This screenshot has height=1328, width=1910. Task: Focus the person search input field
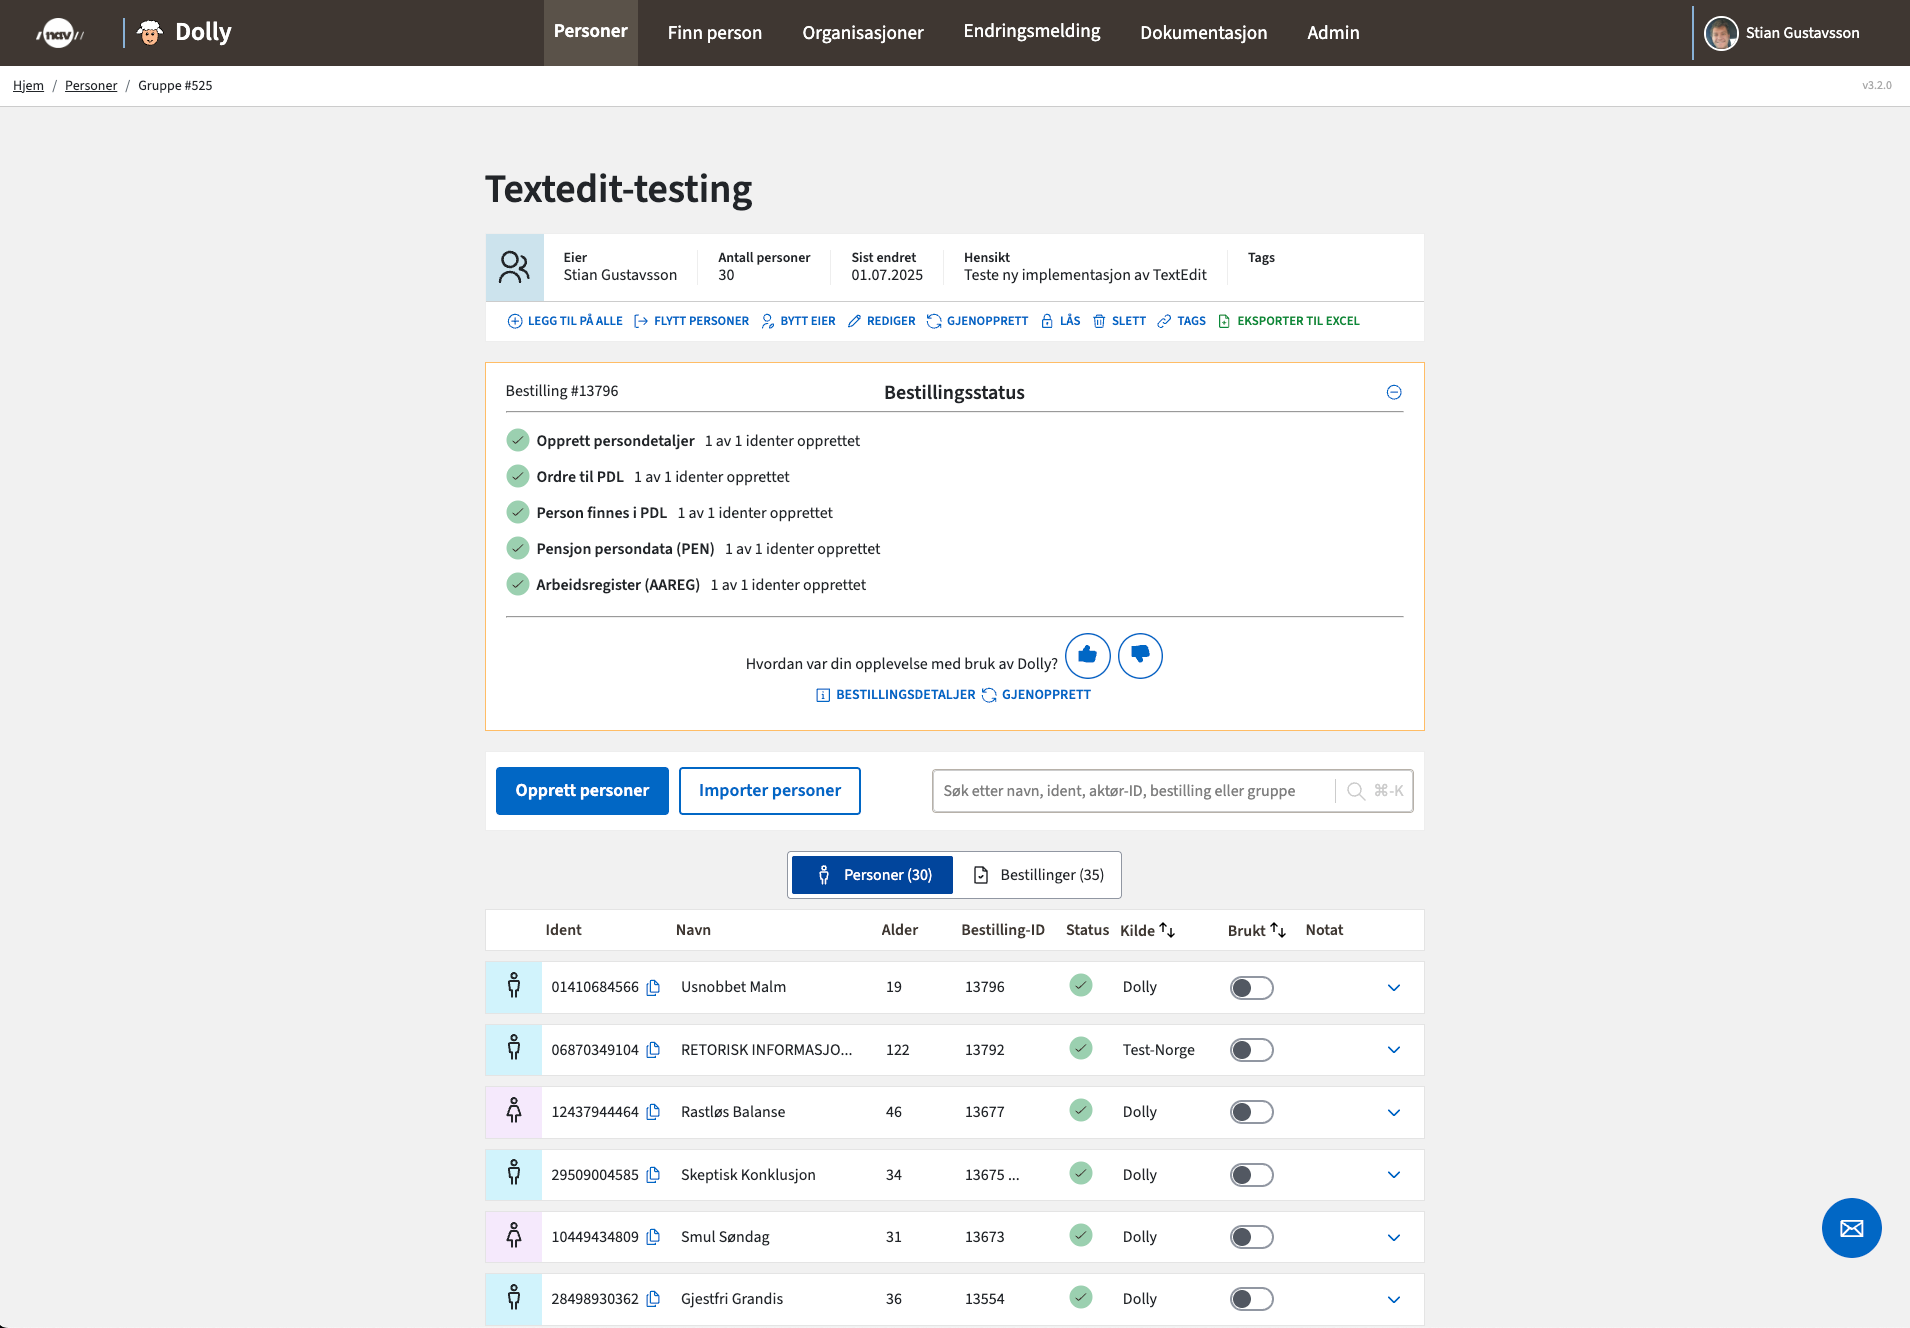(x=1132, y=791)
